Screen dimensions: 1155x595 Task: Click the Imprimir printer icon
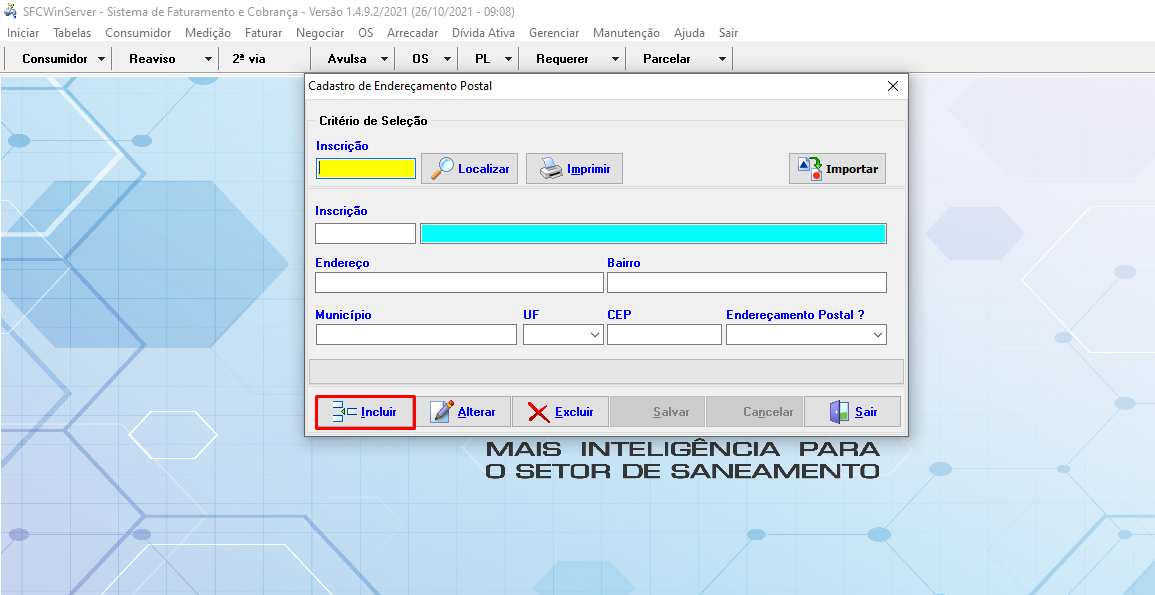pyautogui.click(x=551, y=169)
